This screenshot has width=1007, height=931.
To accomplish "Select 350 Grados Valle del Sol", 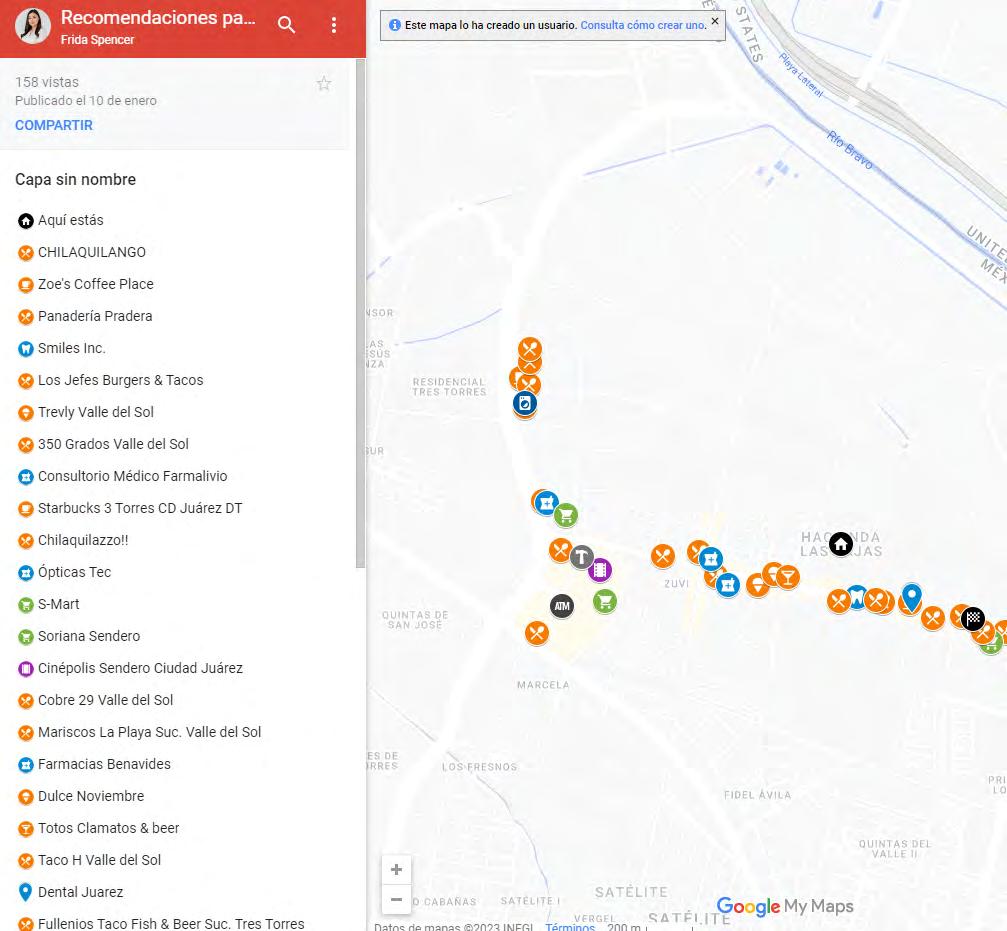I will click(x=113, y=444).
